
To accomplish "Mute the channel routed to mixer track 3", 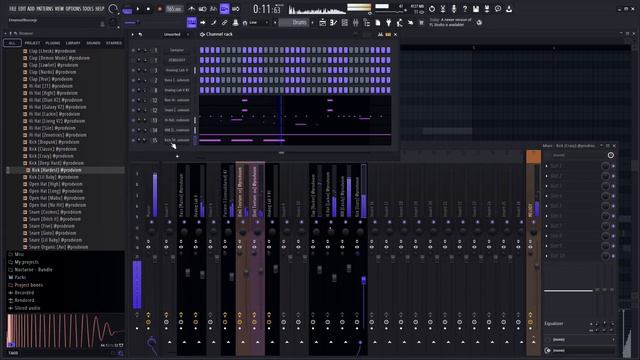I will [x=133, y=70].
